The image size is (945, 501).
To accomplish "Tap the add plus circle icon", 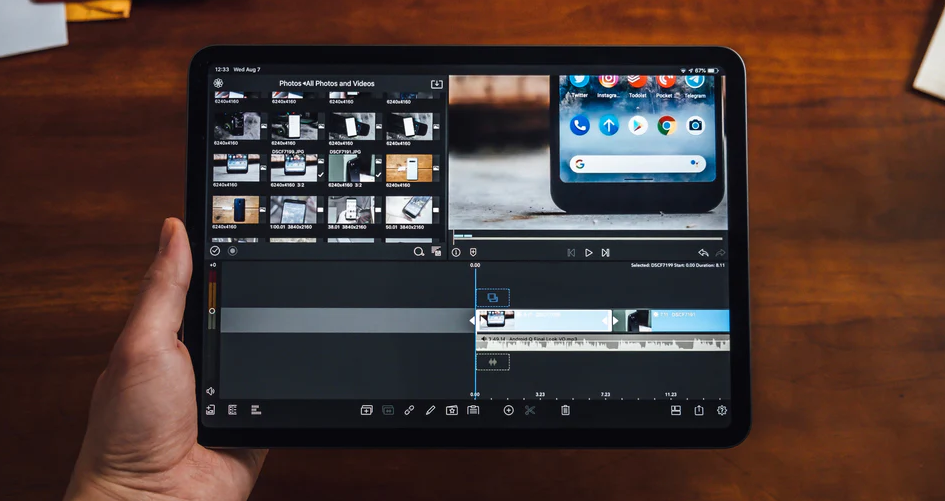I will pos(509,411).
